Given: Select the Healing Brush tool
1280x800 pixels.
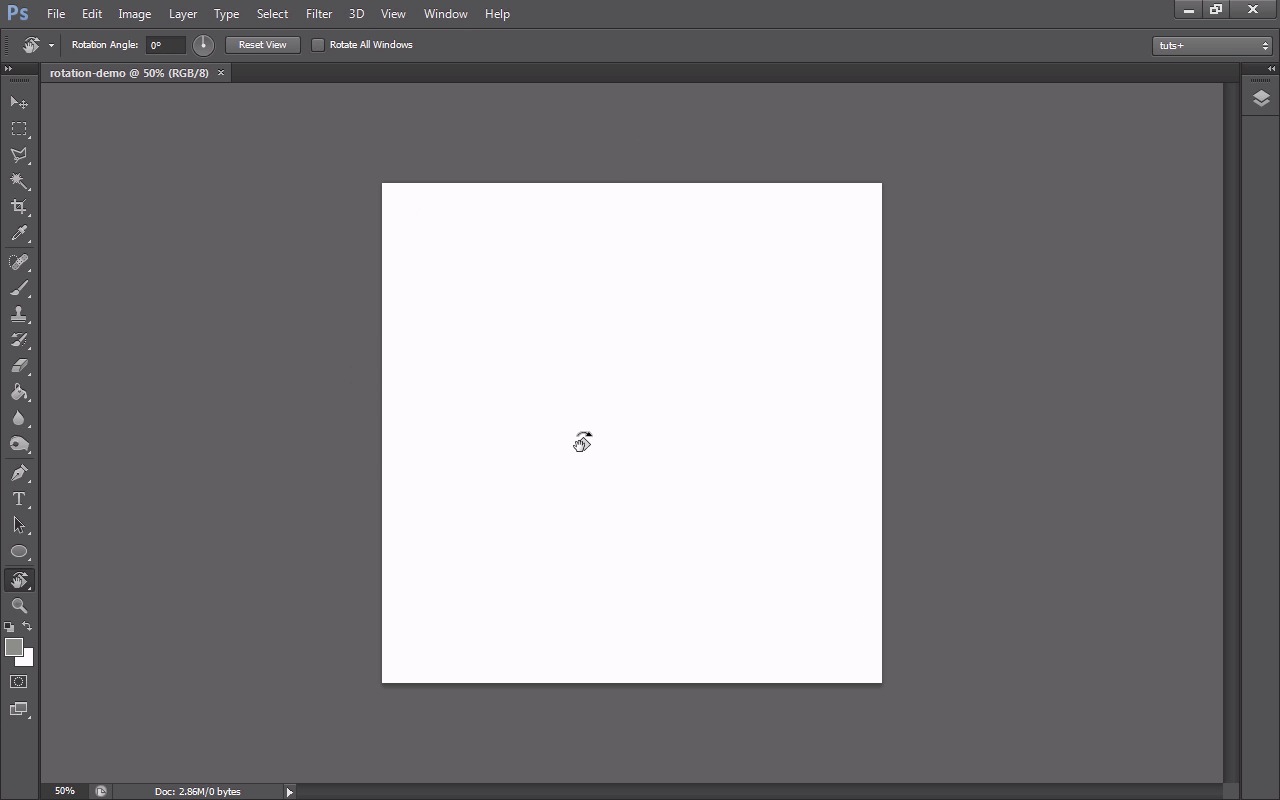Looking at the screenshot, I should [x=19, y=262].
